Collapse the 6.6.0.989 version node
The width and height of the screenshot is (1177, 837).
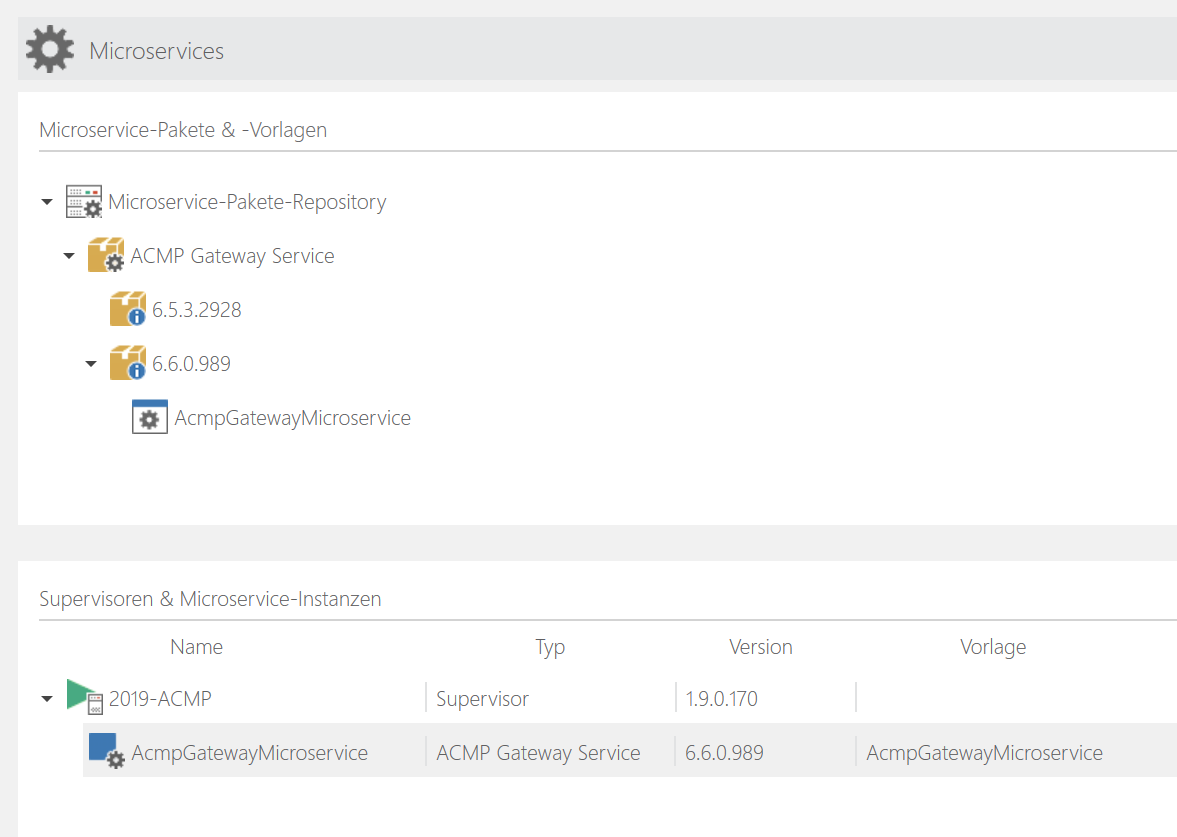tap(91, 365)
